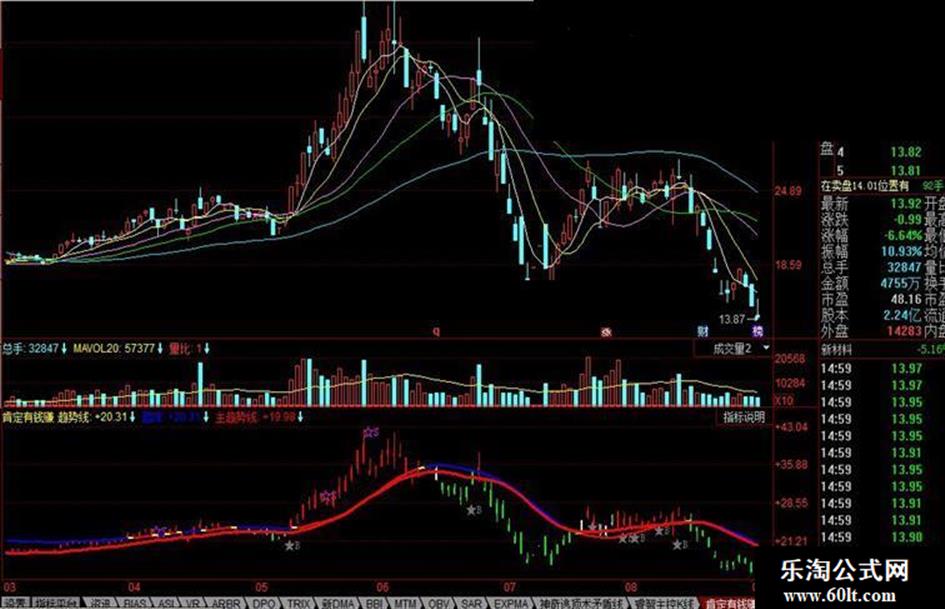Click the 肯定有钱赚 indicator name label
The height and width of the screenshot is (609, 945).
28,417
